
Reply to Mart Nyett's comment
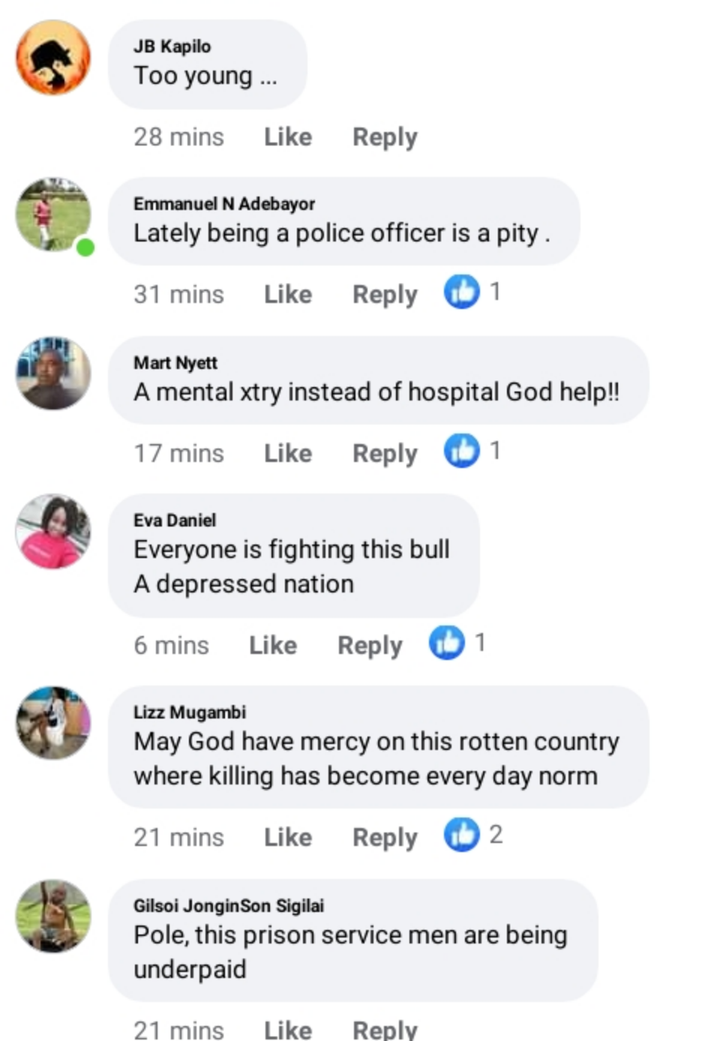point(385,454)
